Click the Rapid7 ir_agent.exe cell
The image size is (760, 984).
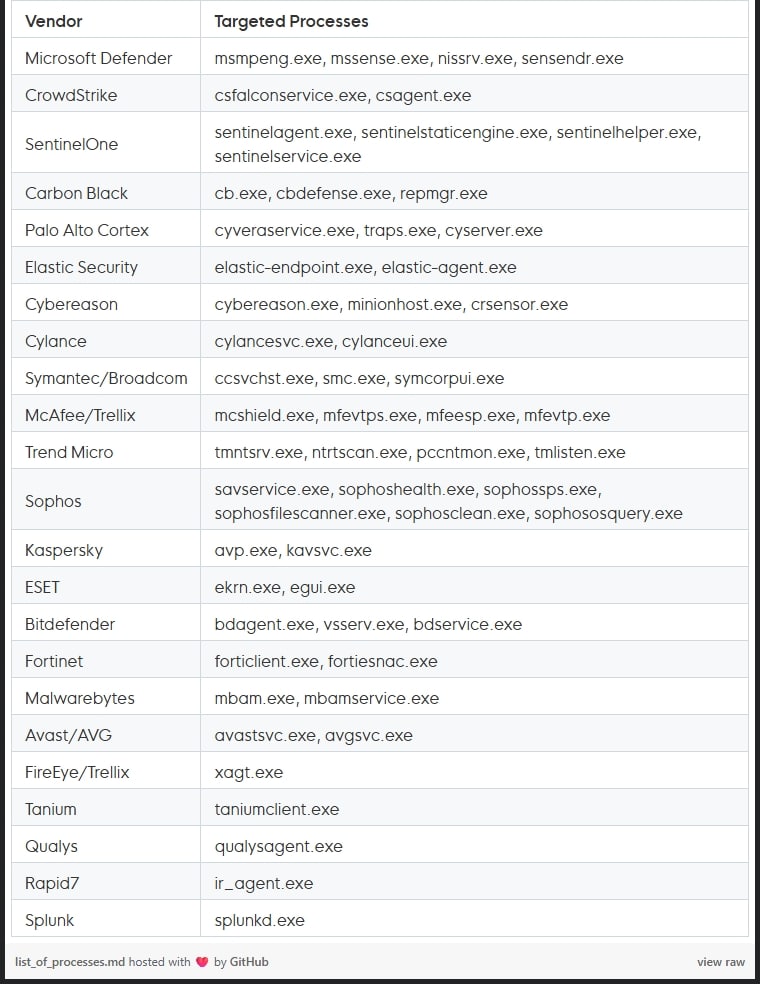(x=263, y=883)
